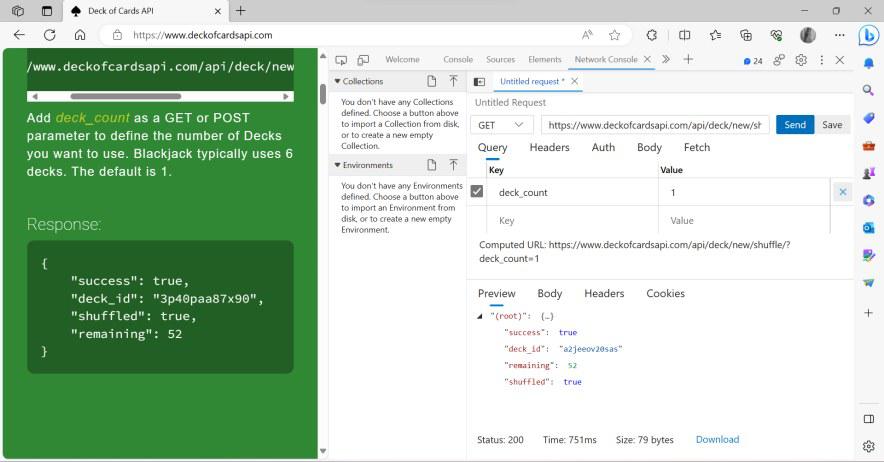884x462 pixels.
Task: Remove the deck_count query row
Action: coord(842,192)
